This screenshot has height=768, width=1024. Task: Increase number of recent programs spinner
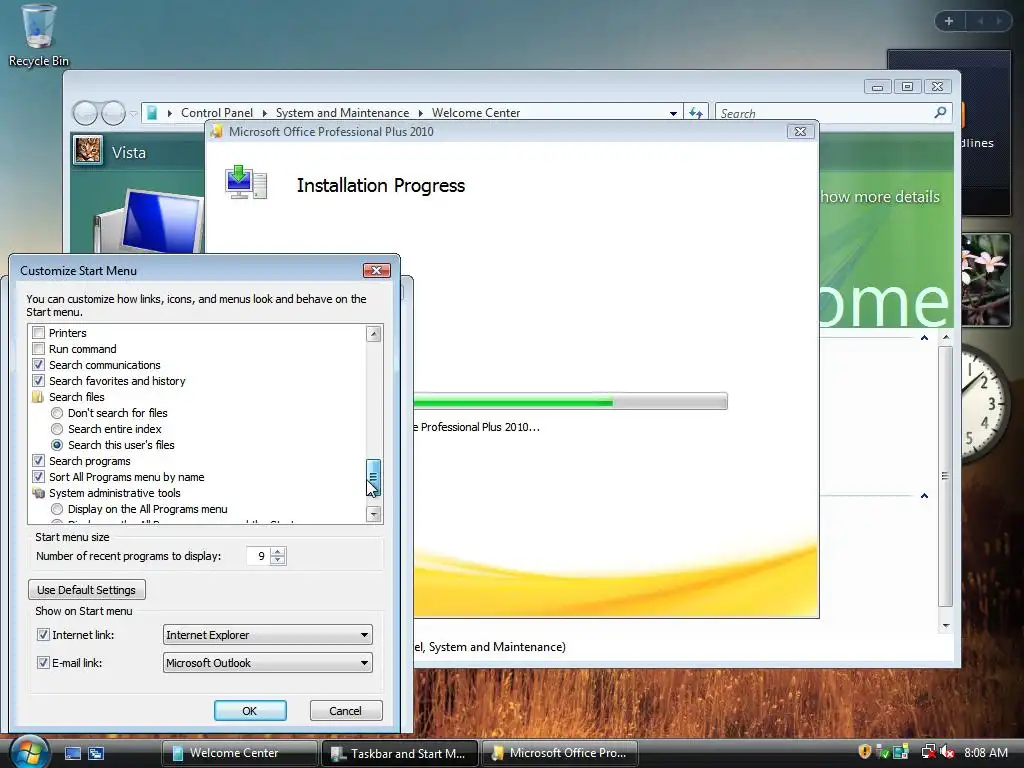point(278,551)
